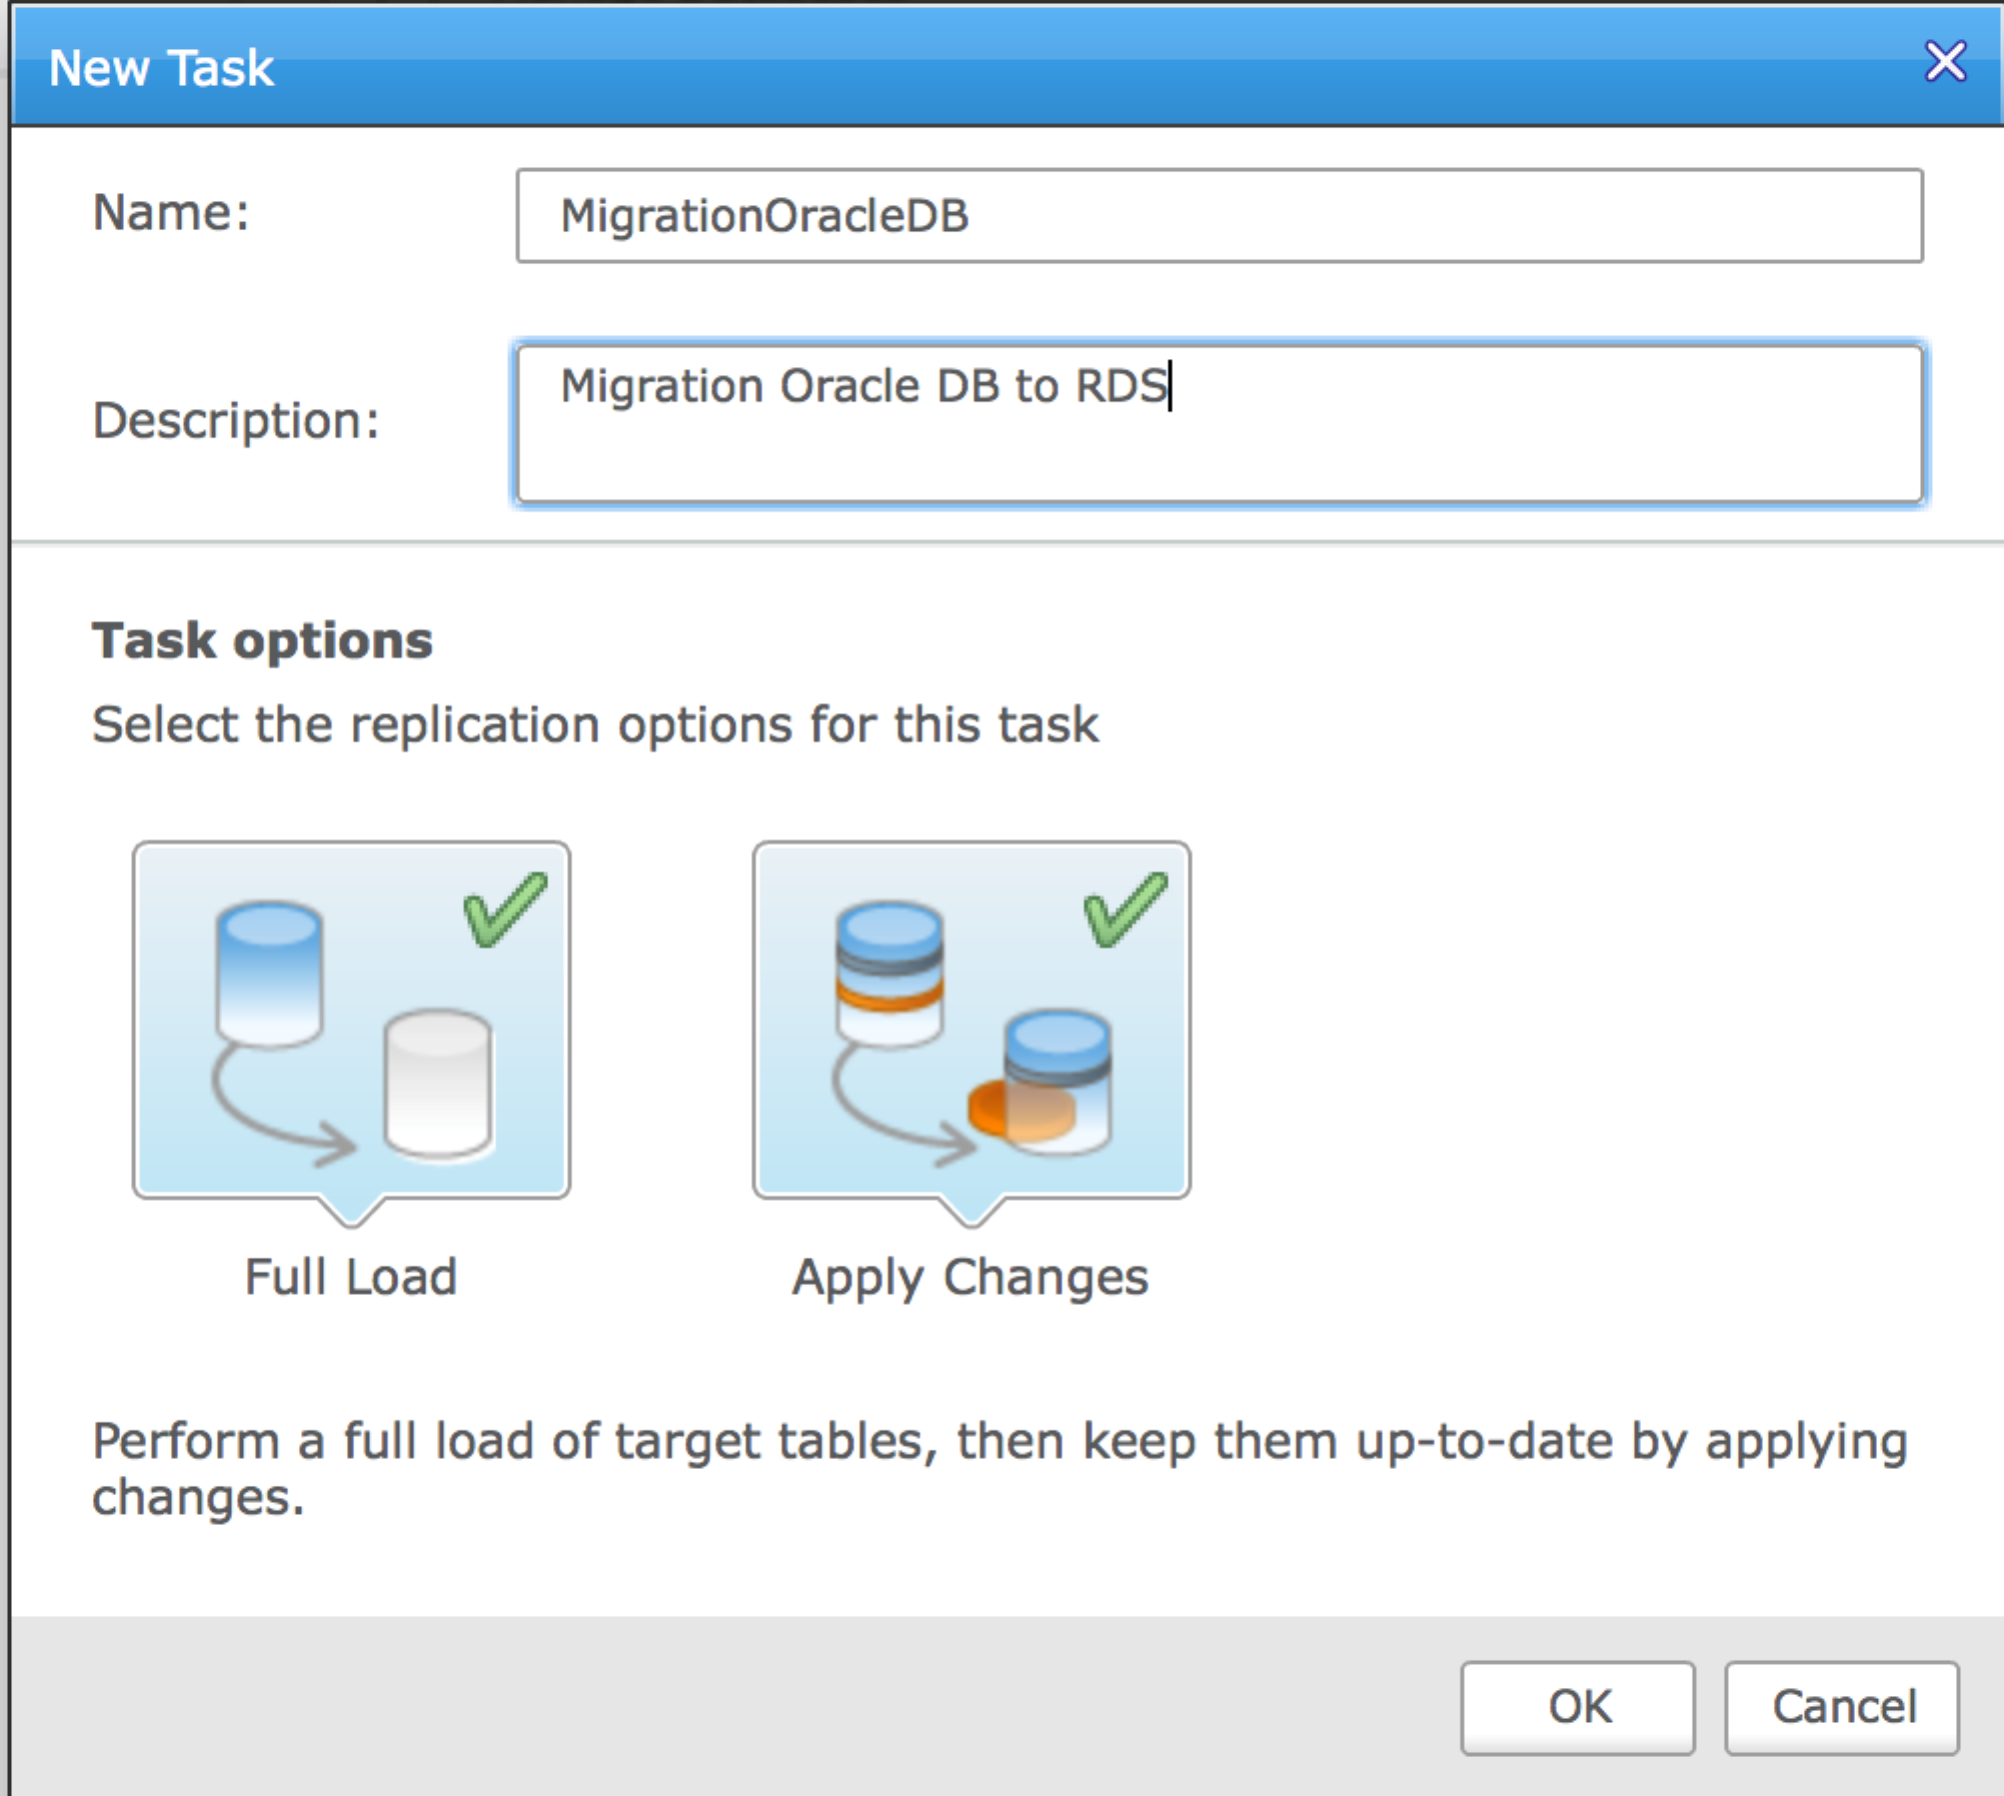Screen dimensions: 2004x1796
Task: Click inside the Description text area
Action: (1220, 424)
